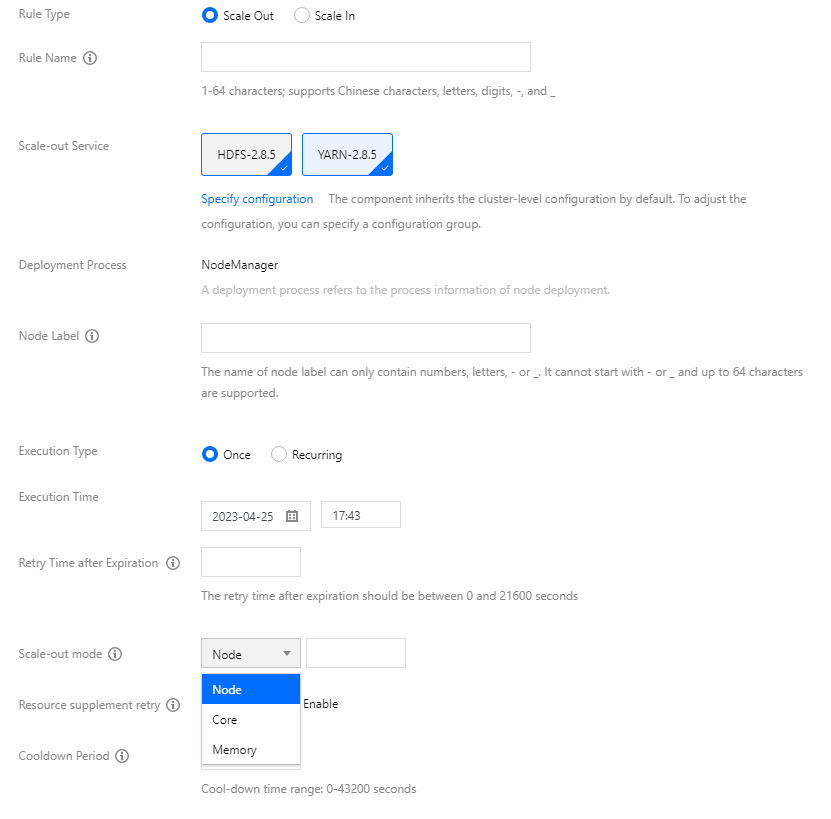Image resolution: width=831 pixels, height=819 pixels.
Task: Select the Scale Out rule type
Action: click(x=210, y=16)
